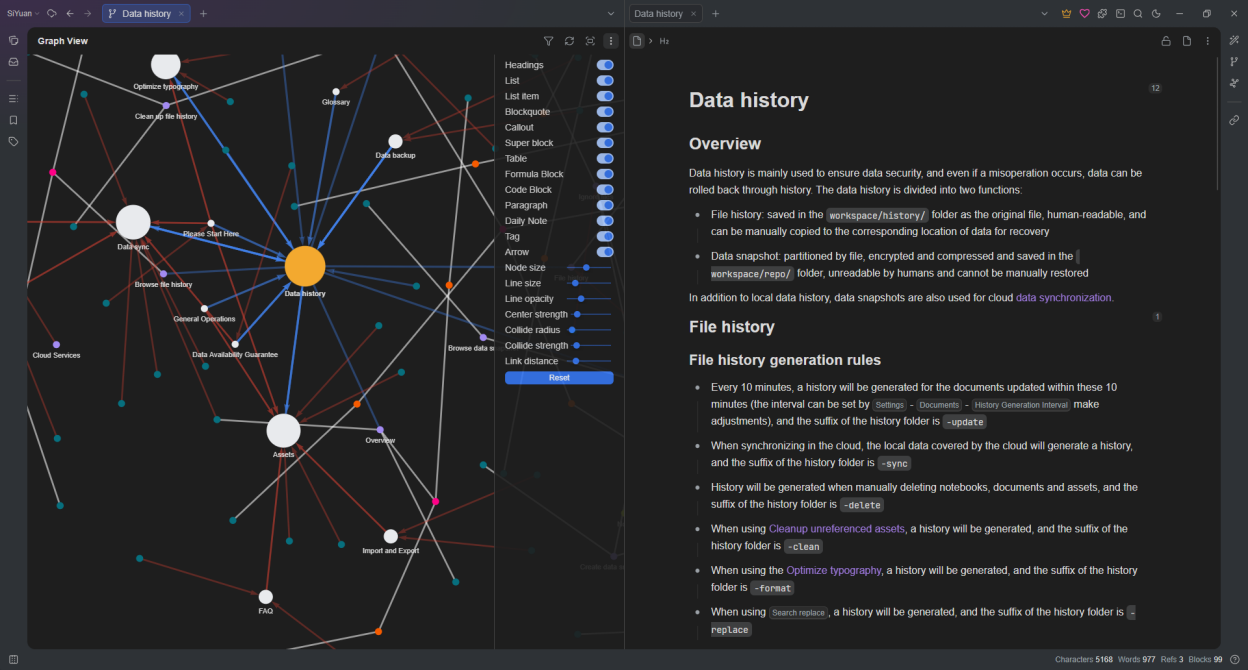Open the Cleanup unreferenced assets link

coord(837,529)
